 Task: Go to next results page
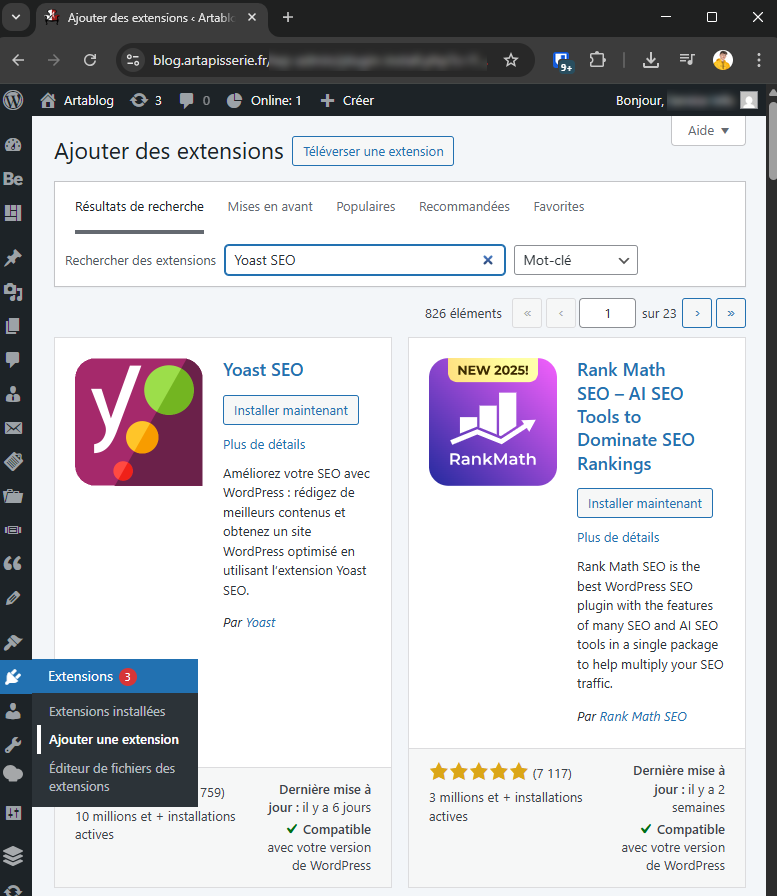(x=697, y=313)
